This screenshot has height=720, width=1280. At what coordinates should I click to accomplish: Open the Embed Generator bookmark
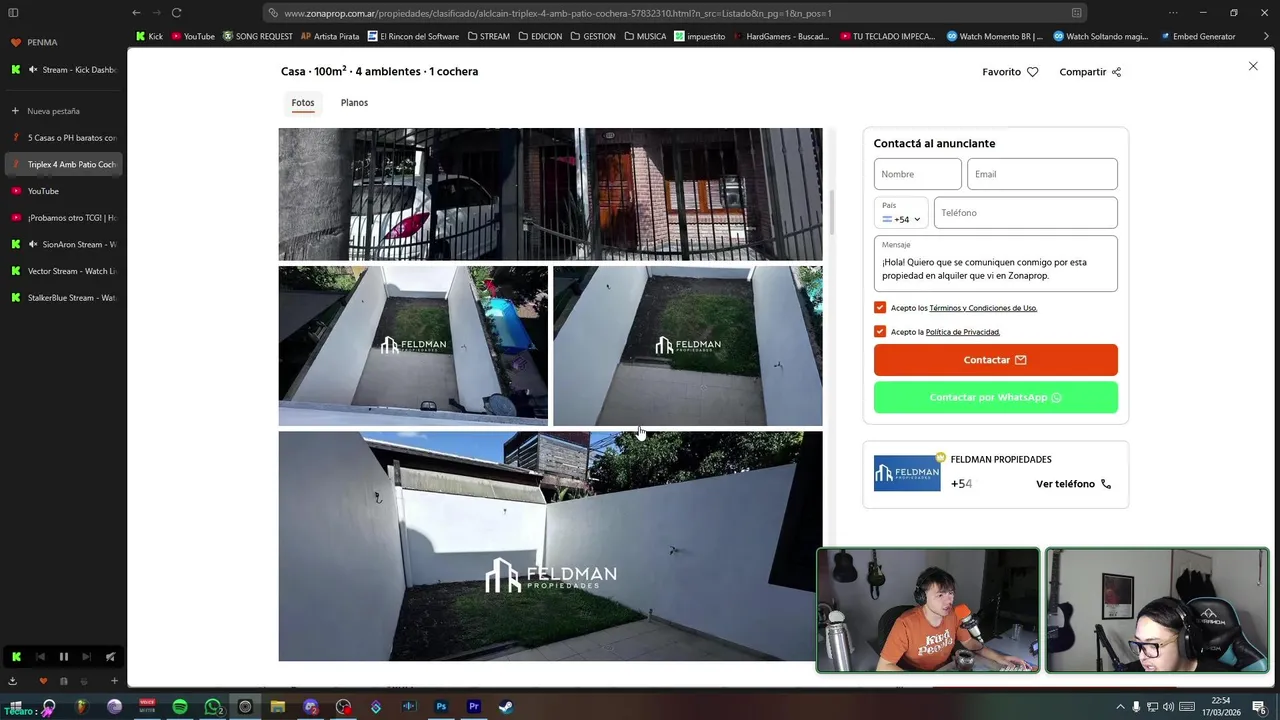coord(1198,36)
